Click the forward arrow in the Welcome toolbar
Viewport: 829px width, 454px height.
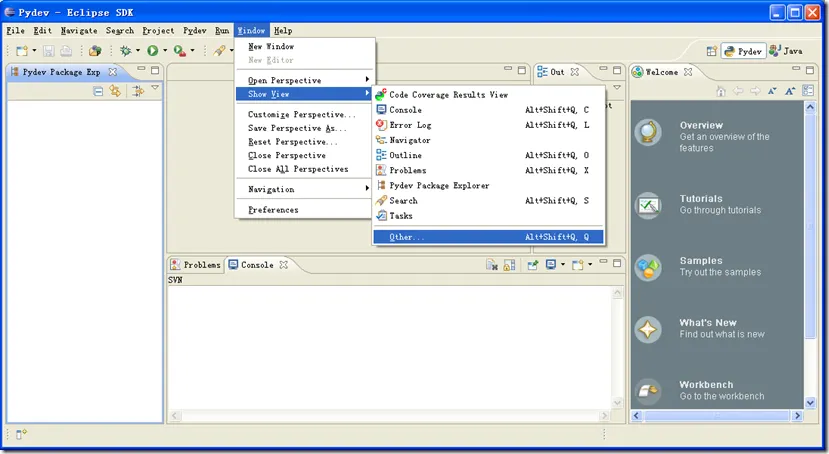click(x=755, y=91)
